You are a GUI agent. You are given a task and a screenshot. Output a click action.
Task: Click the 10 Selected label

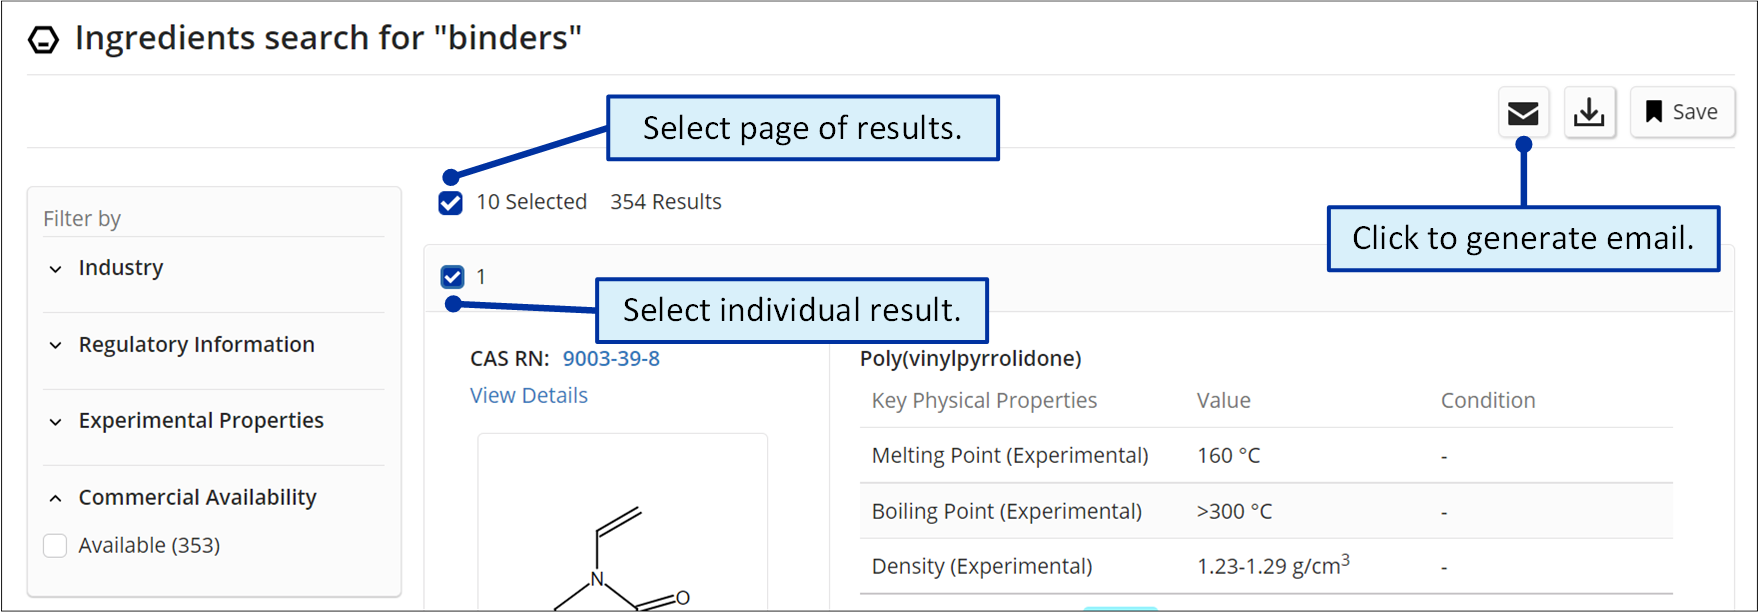coord(531,202)
